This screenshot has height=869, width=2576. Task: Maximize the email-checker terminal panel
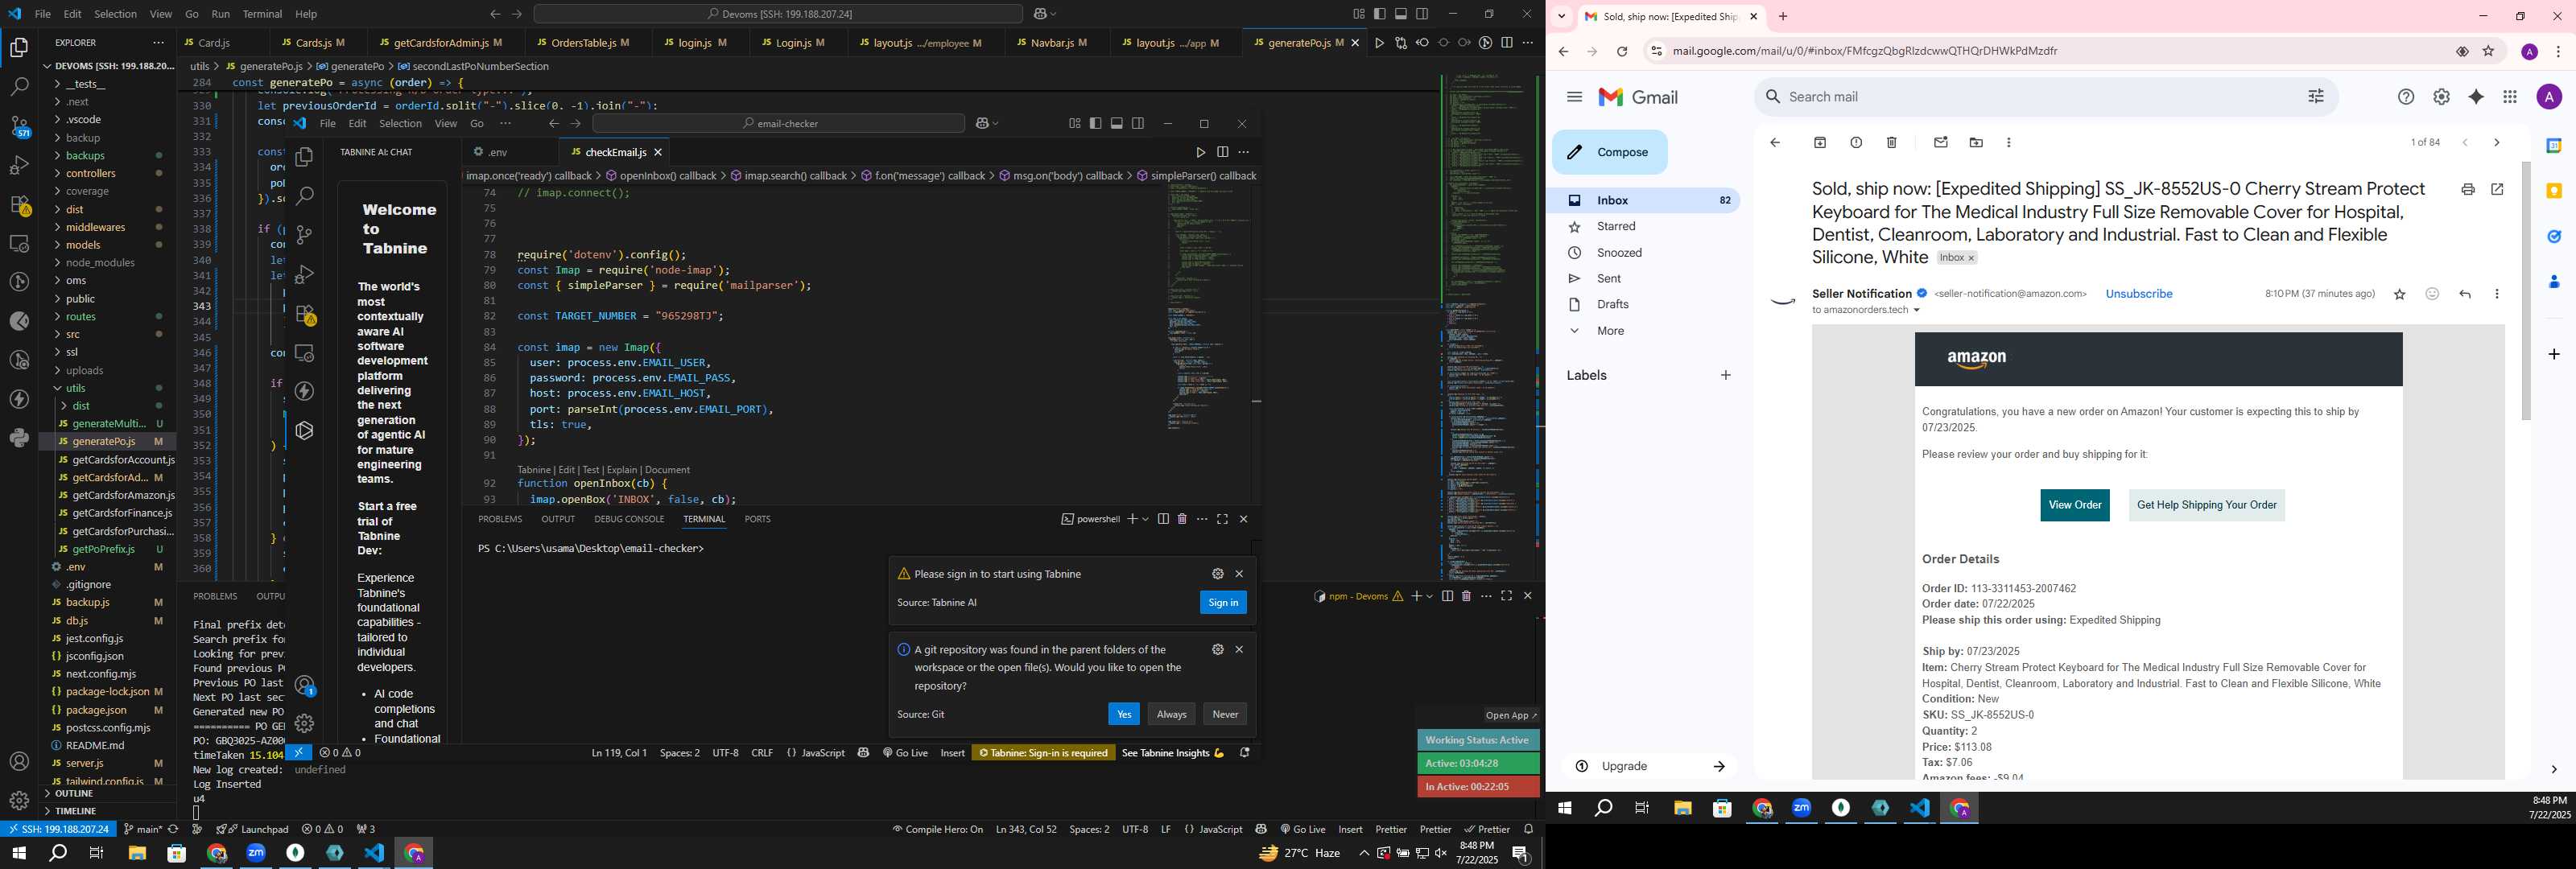coord(1222,519)
